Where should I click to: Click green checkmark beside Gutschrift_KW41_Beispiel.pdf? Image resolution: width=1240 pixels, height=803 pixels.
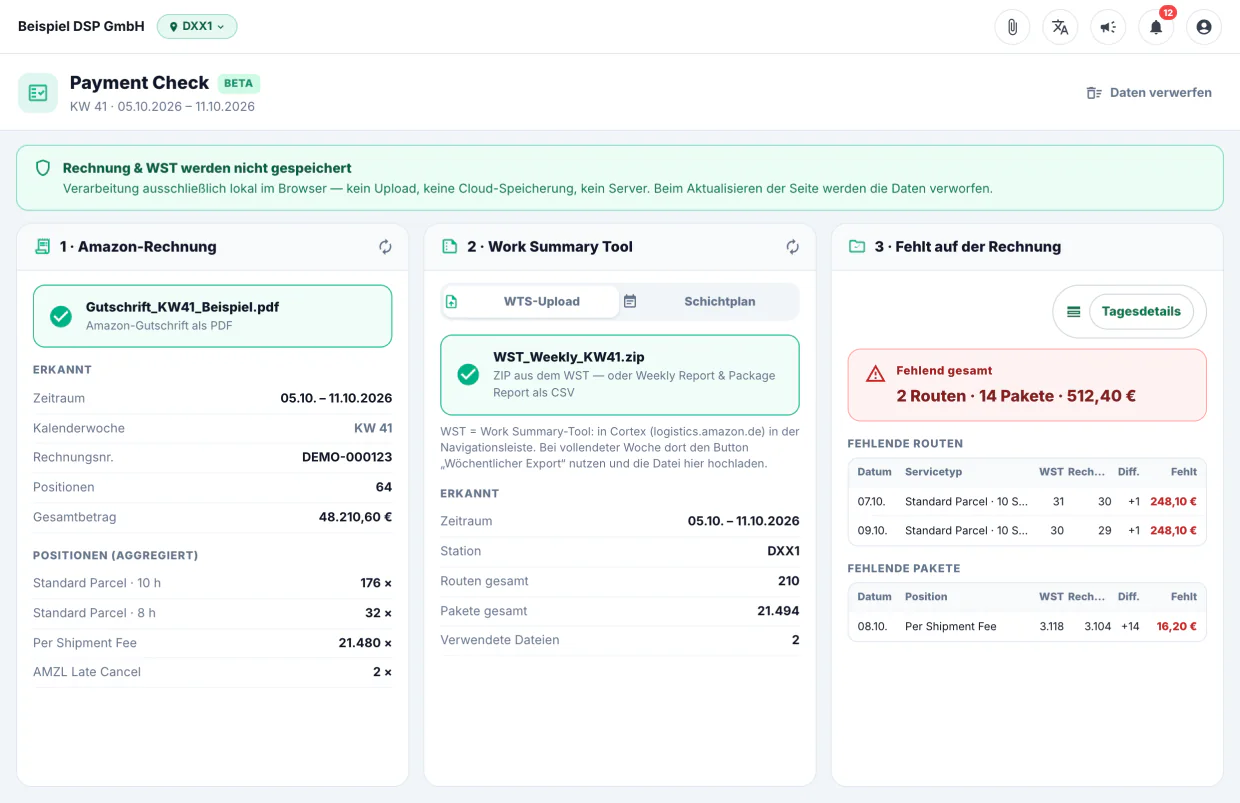point(61,316)
